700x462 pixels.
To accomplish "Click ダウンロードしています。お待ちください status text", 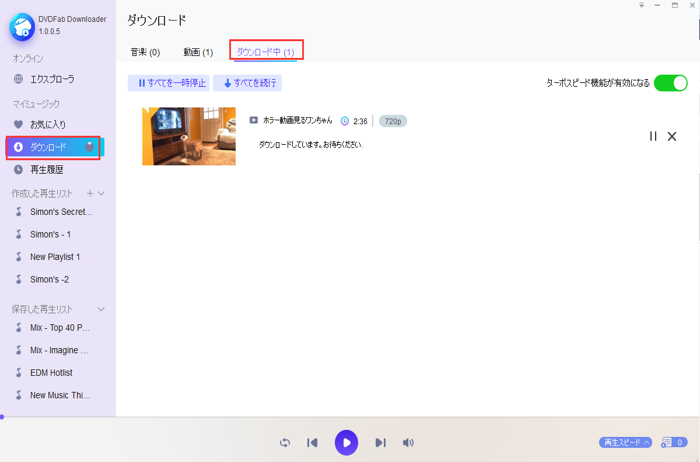I will click(x=311, y=145).
